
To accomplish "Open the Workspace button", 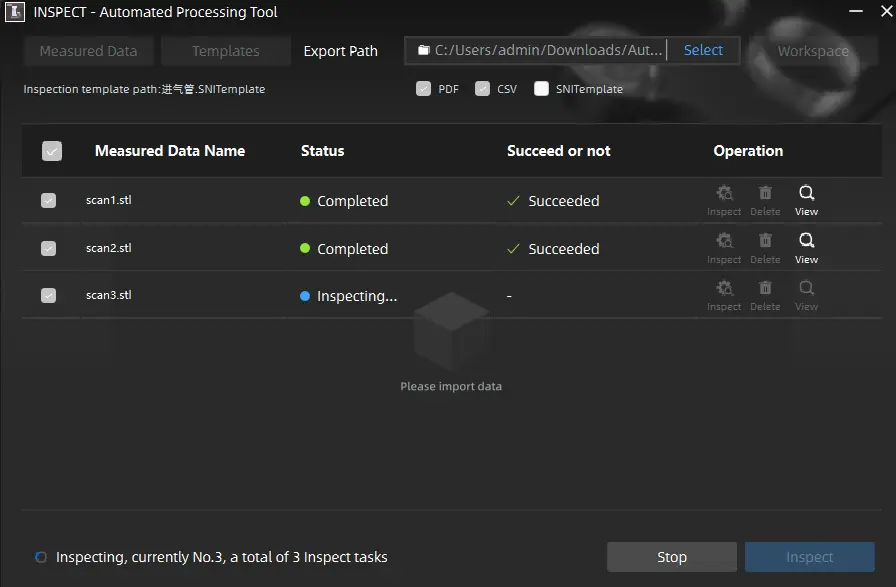I will point(813,51).
